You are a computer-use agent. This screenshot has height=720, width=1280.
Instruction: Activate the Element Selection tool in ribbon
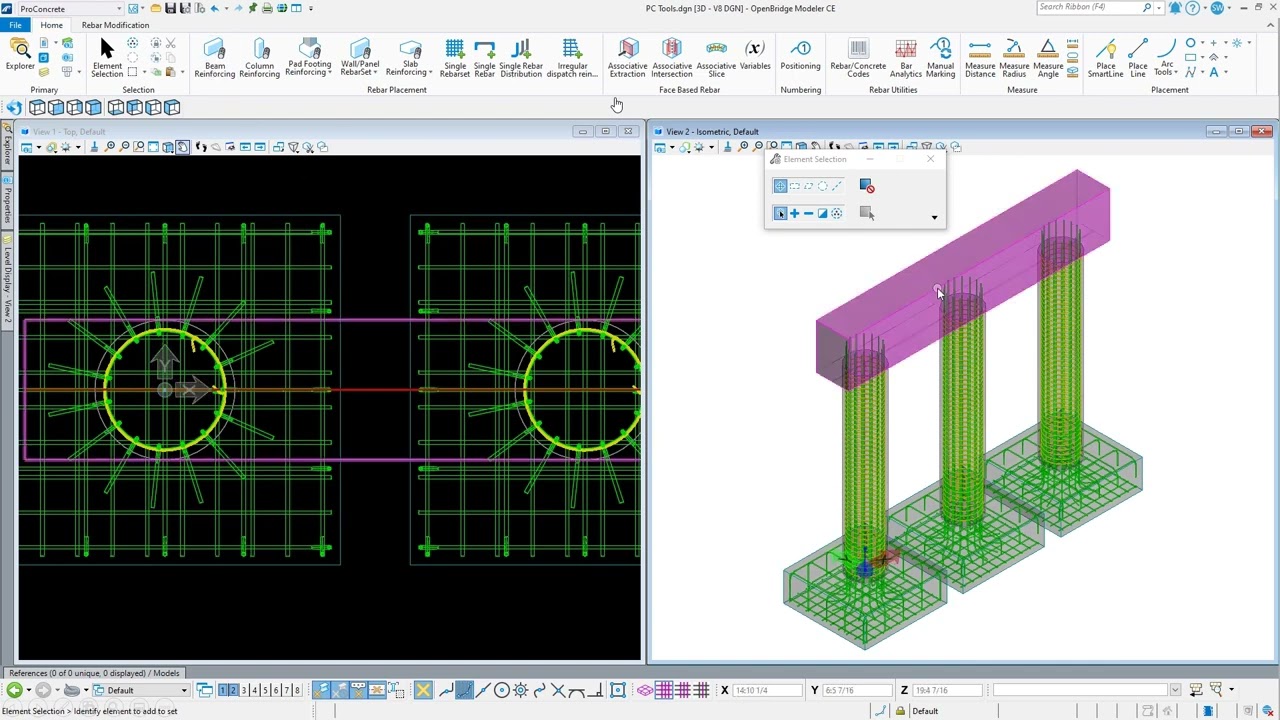[x=107, y=58]
